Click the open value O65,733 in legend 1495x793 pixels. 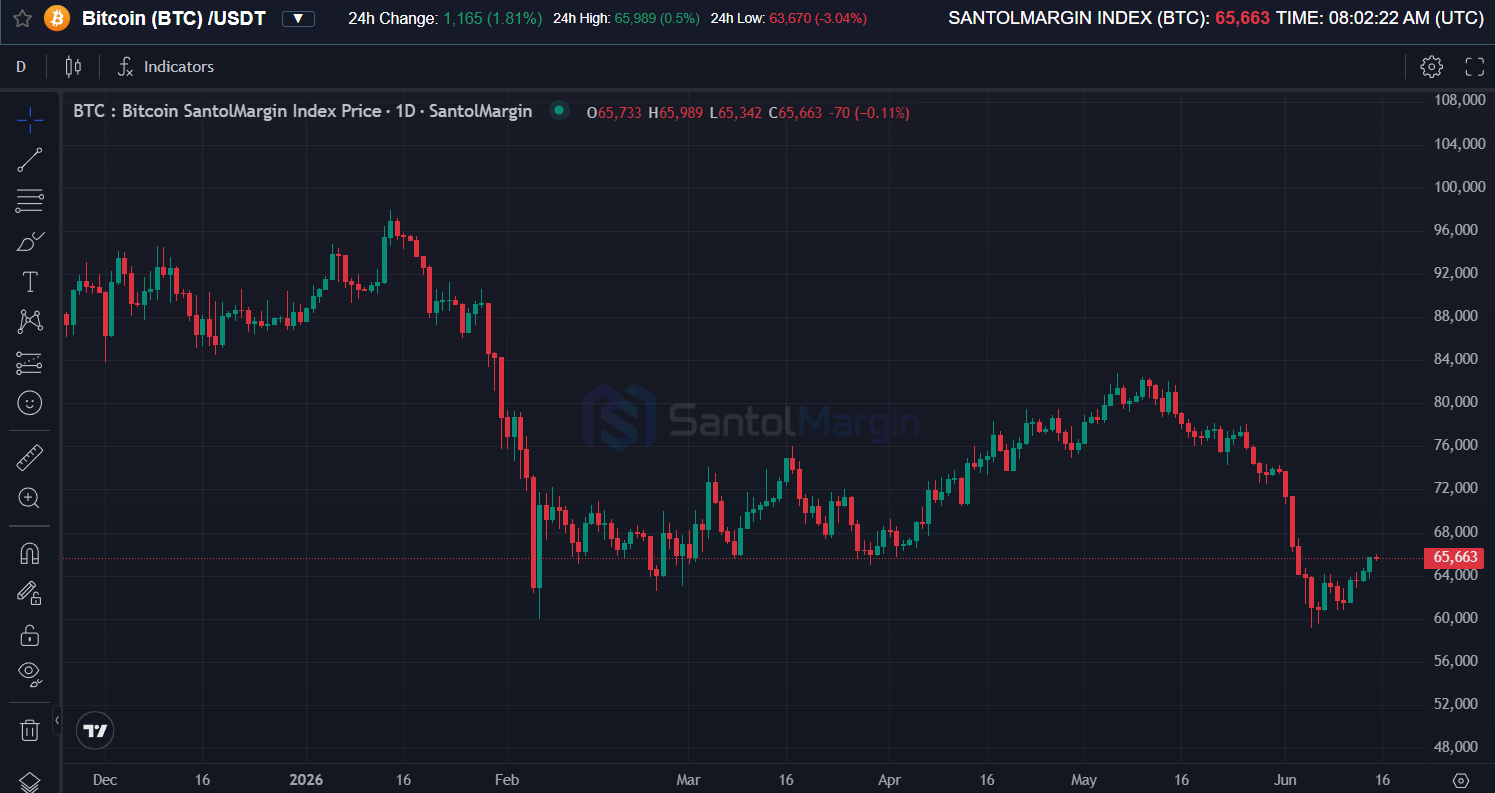click(614, 113)
